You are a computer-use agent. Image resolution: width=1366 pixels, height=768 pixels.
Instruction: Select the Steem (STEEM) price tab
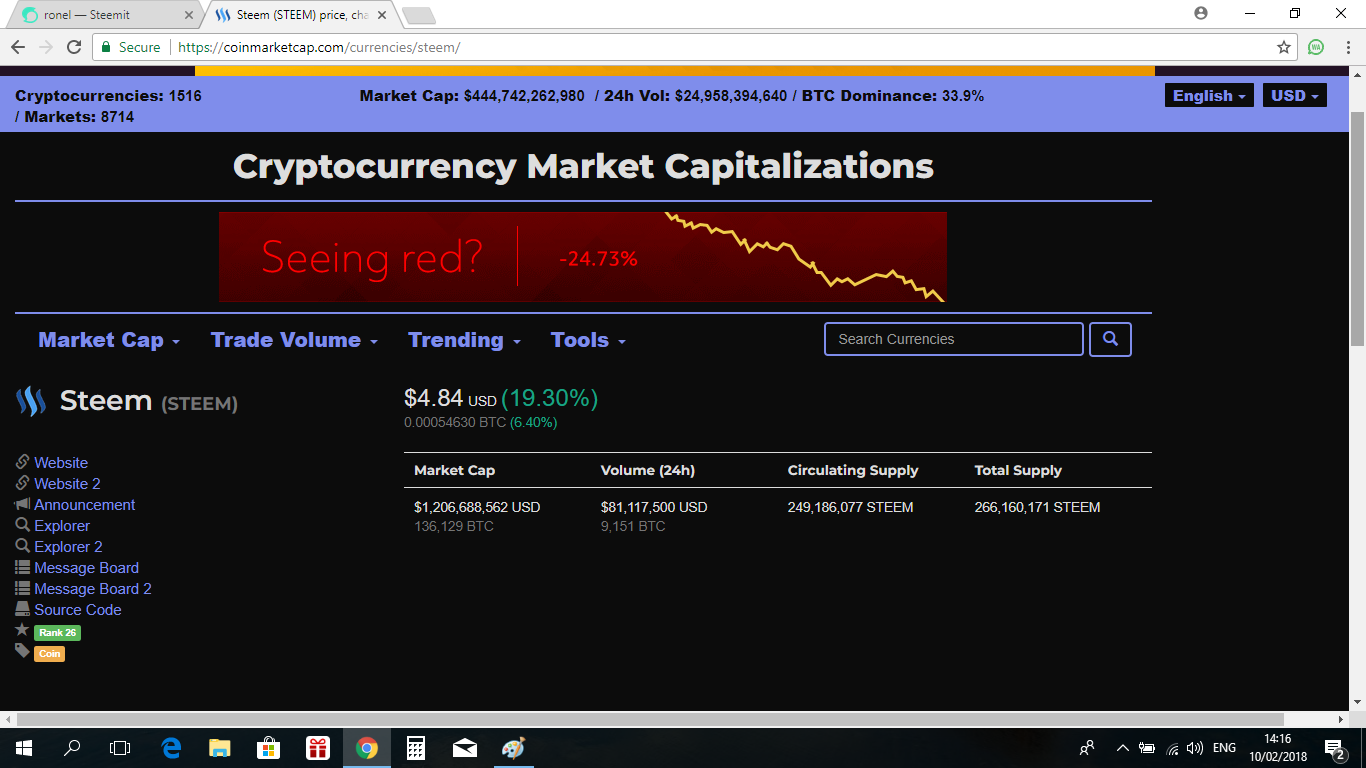(300, 15)
